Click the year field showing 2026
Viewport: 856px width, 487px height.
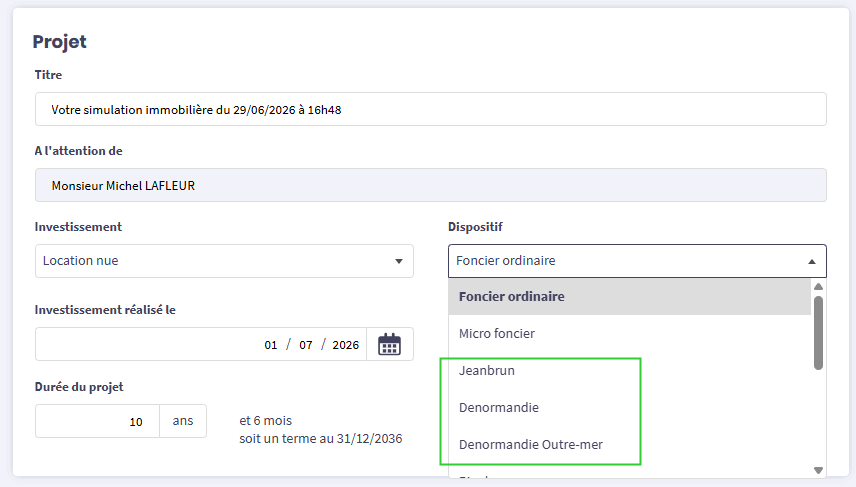point(346,345)
